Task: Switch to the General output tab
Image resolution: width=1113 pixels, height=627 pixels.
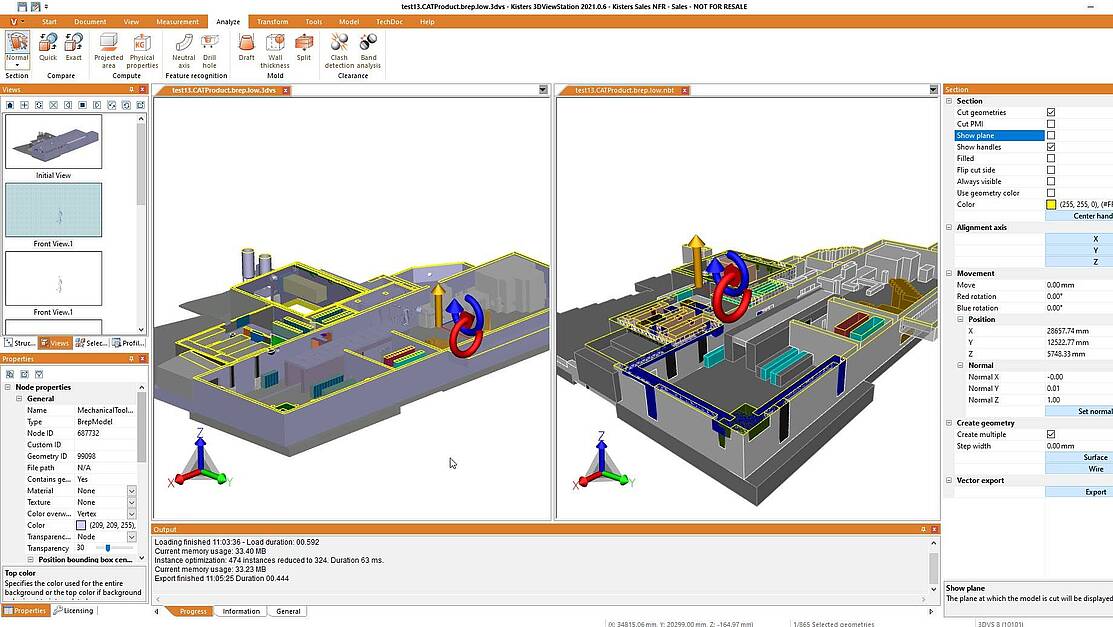Action: [288, 611]
